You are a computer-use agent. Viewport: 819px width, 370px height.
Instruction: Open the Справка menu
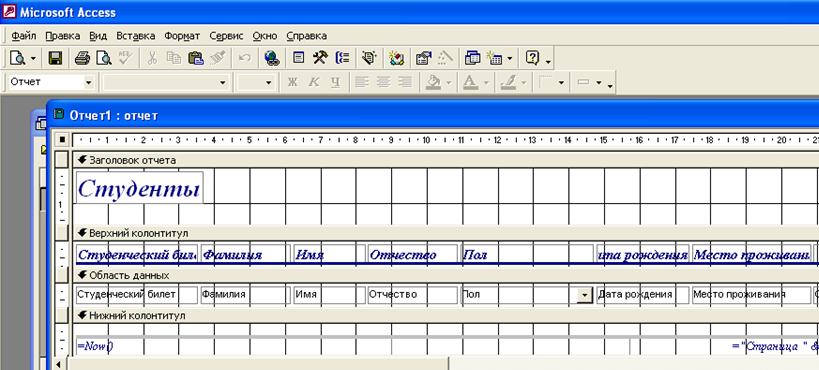307,36
